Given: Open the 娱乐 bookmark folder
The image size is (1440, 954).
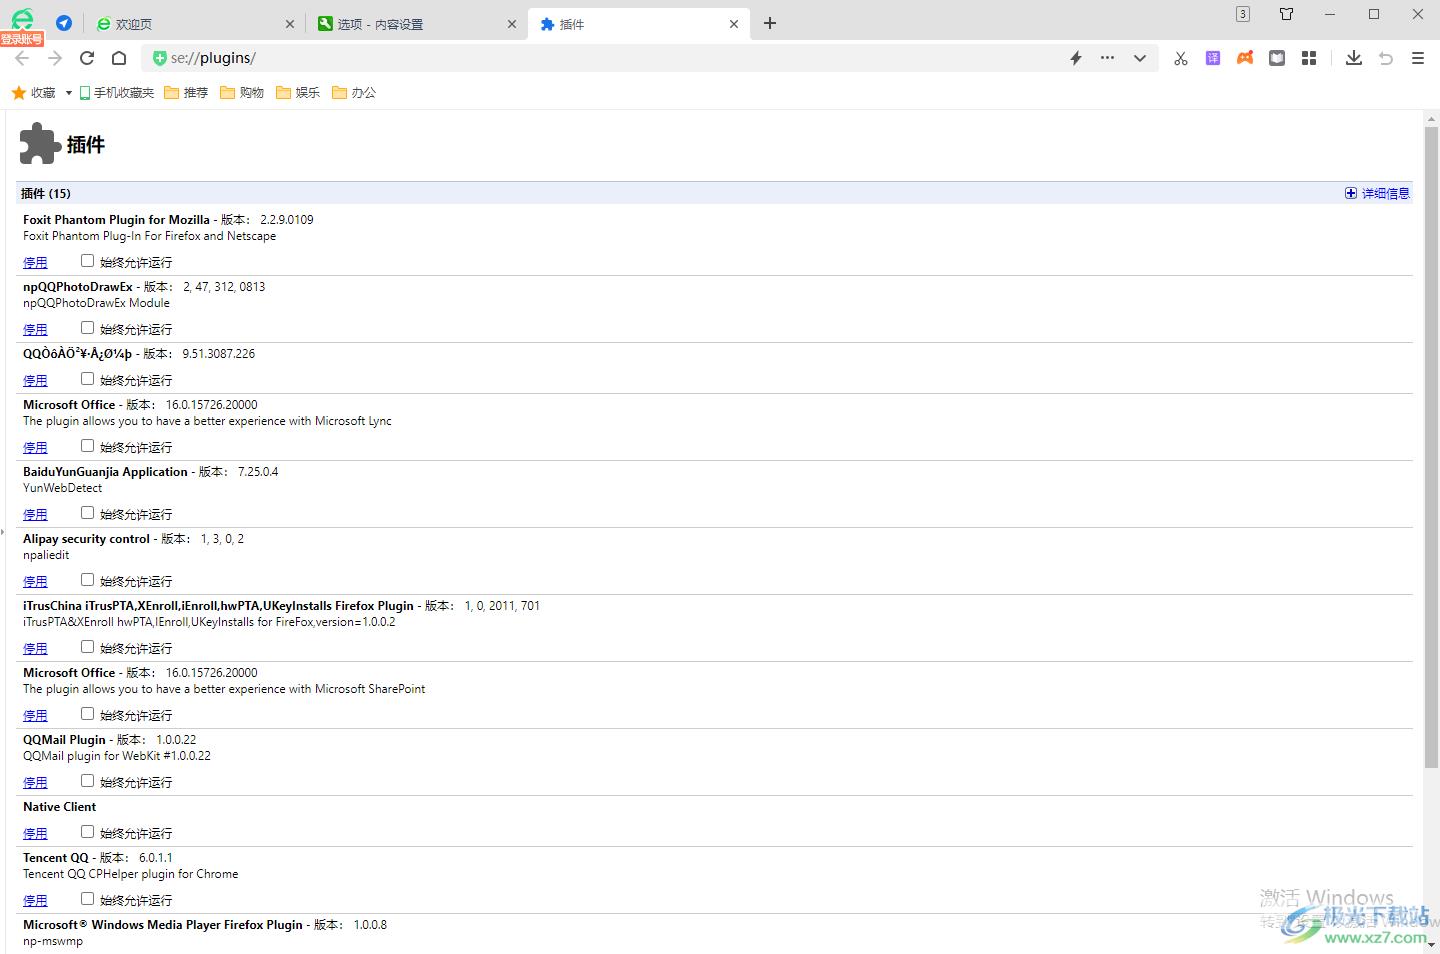Looking at the screenshot, I should [298, 93].
